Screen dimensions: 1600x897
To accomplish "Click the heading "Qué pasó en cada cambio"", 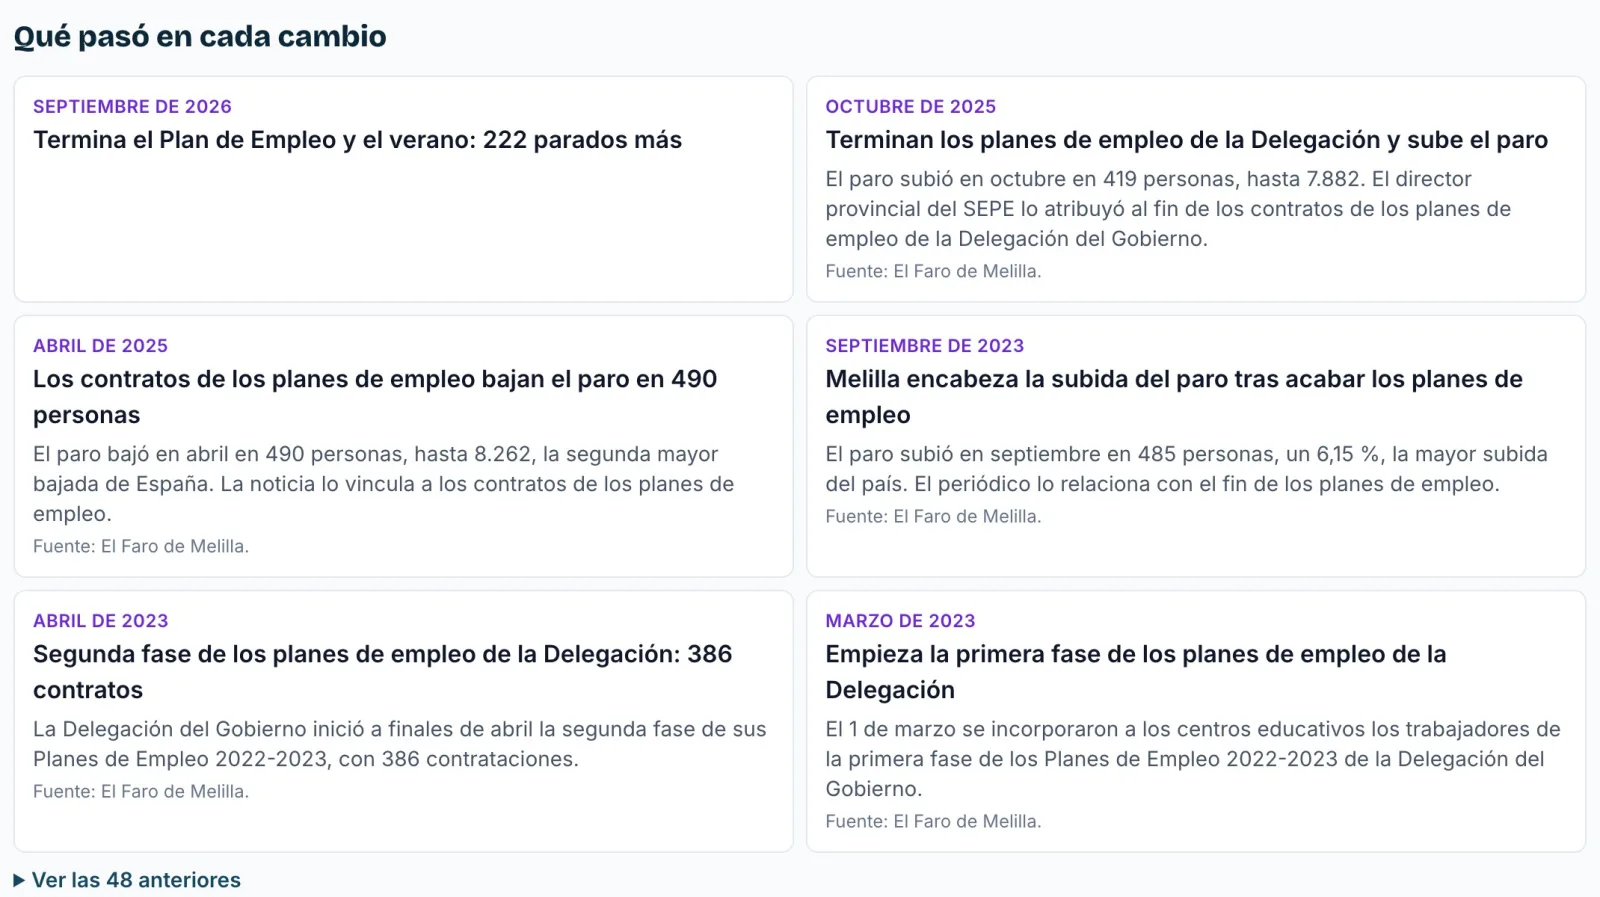I will pyautogui.click(x=200, y=37).
